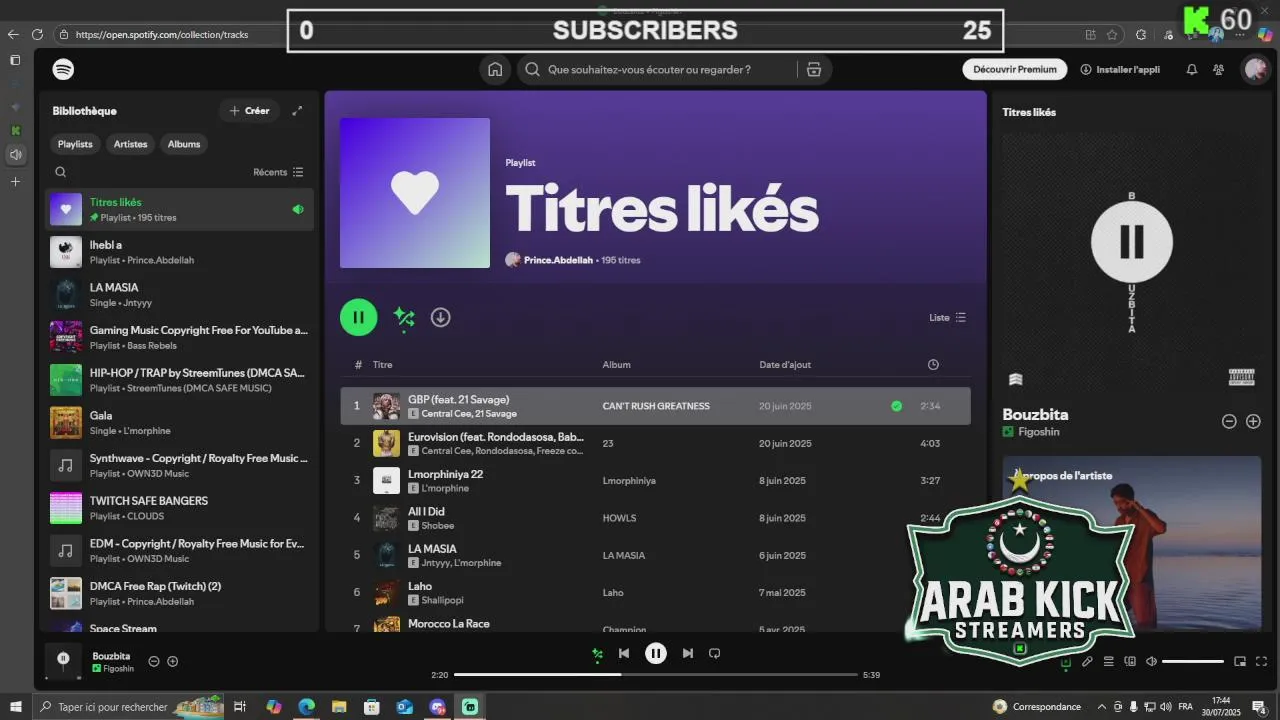Filter library by Playlists
1280x720 pixels.
pyautogui.click(x=75, y=144)
